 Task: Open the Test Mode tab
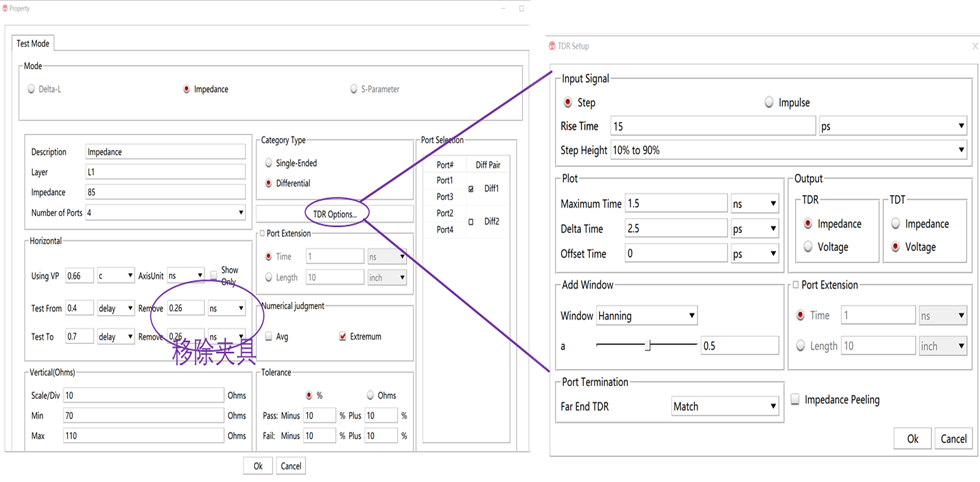(31, 44)
